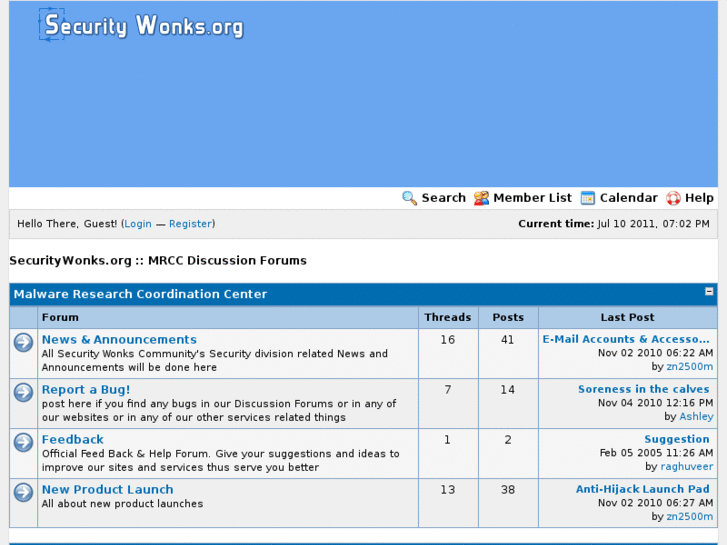Click the post count 41

tap(508, 340)
